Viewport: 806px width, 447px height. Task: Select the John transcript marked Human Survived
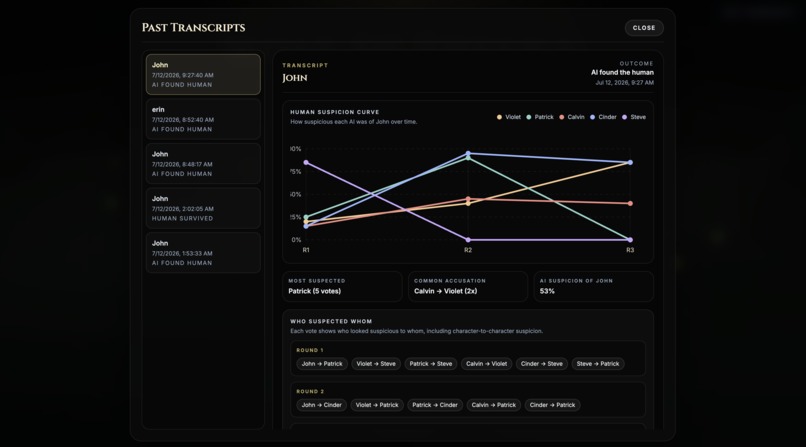tap(203, 208)
